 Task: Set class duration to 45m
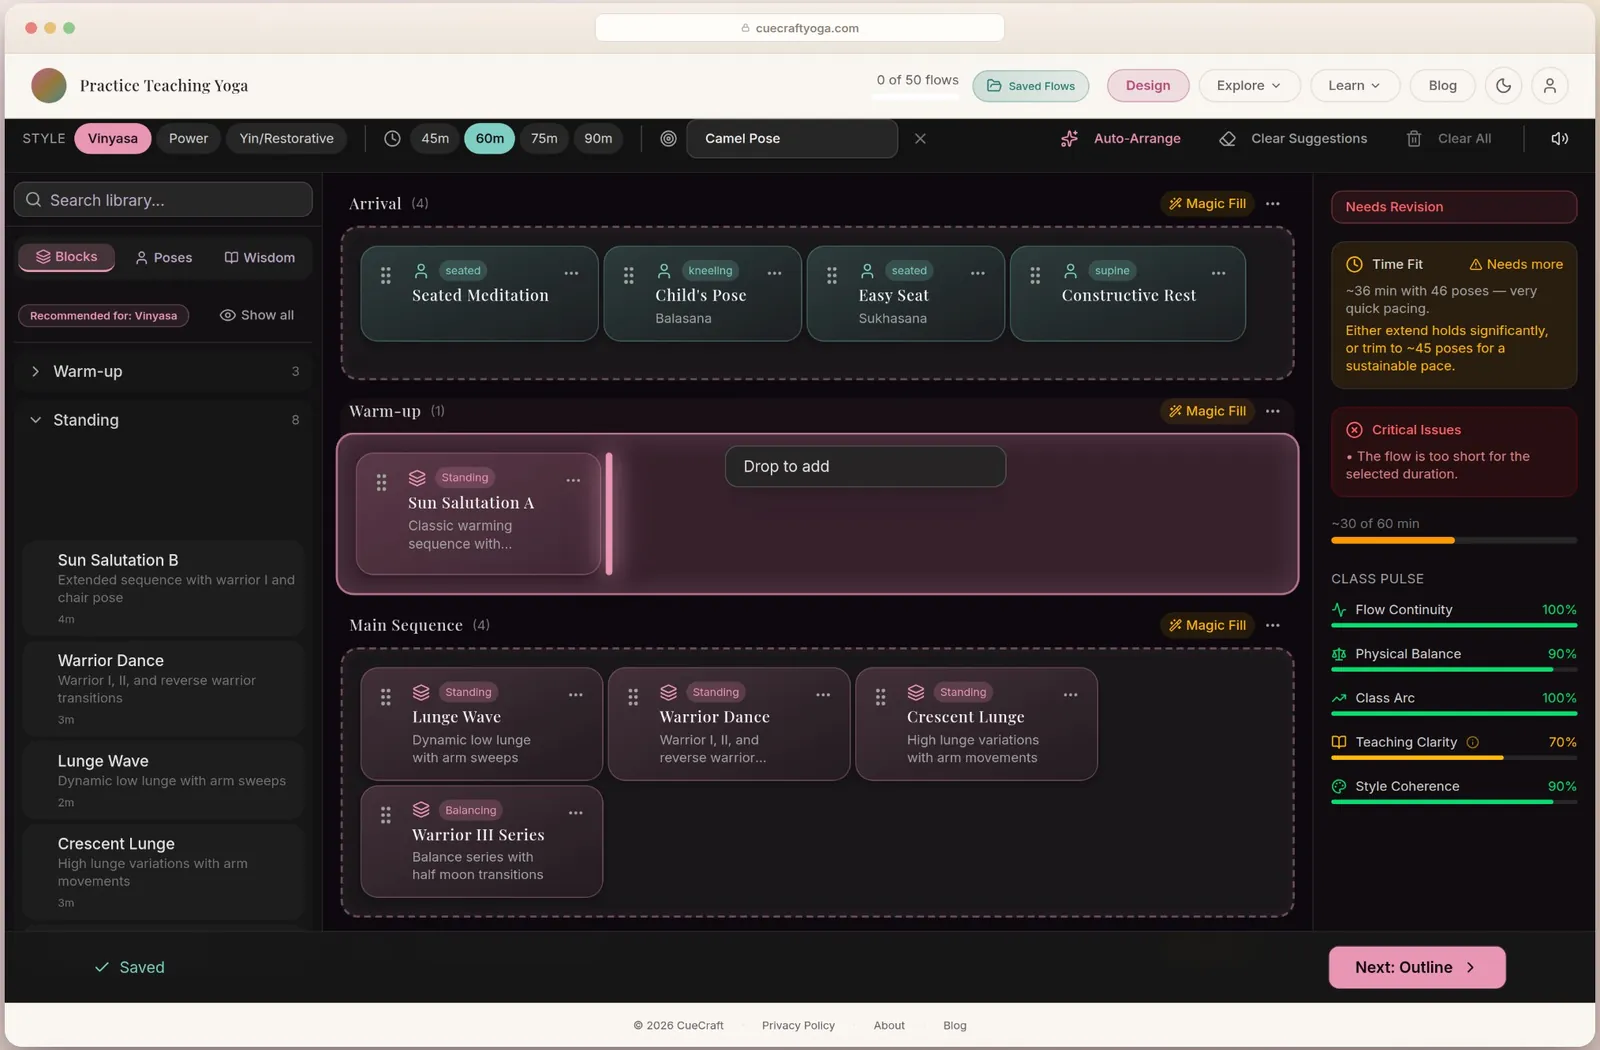435,139
